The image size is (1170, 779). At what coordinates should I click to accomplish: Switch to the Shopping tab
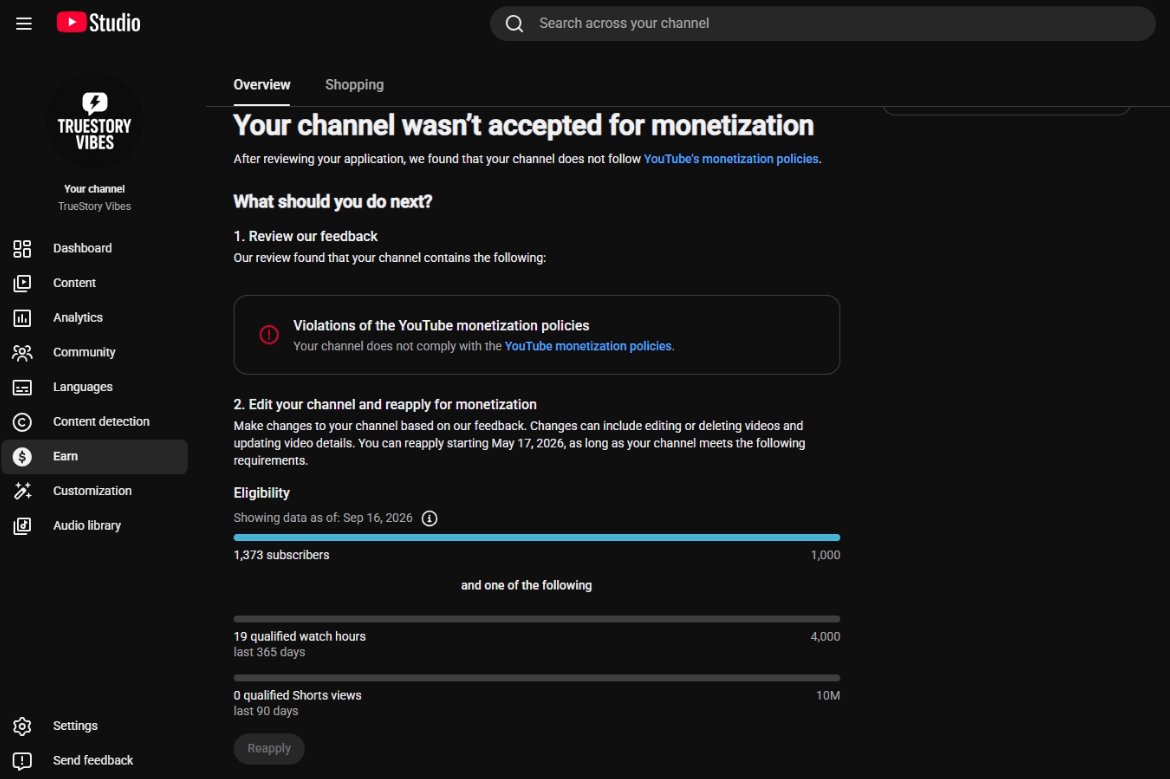354,85
